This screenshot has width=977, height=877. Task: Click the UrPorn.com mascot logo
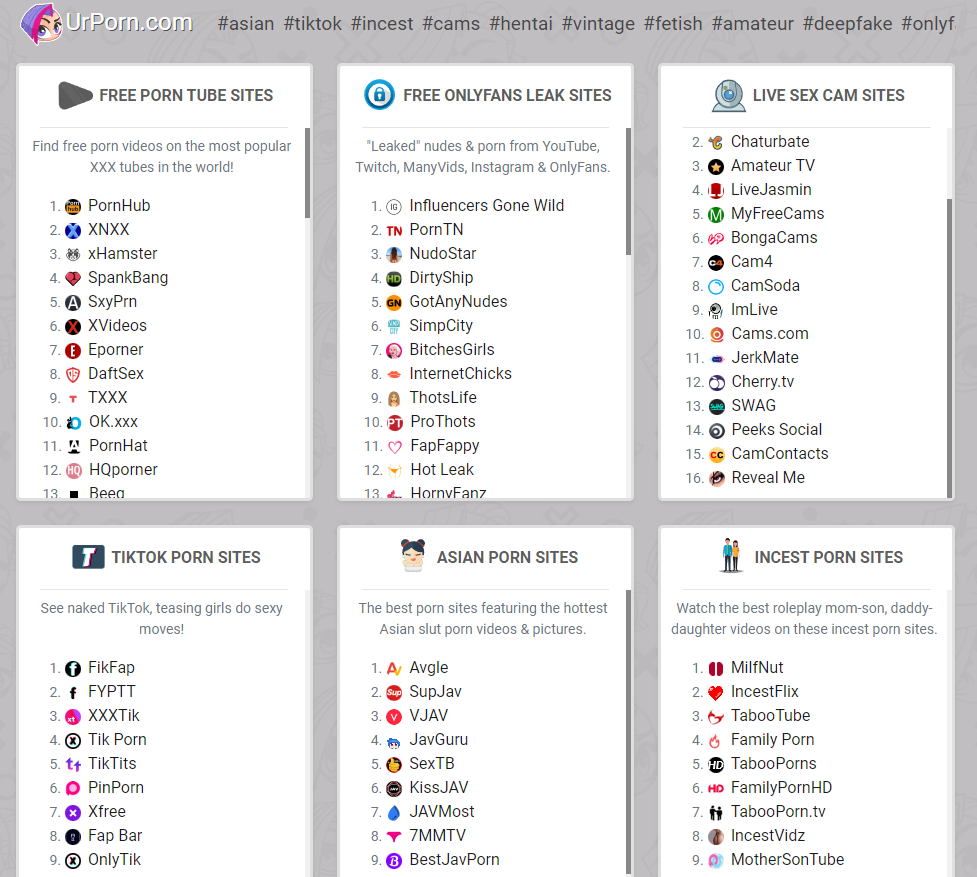pos(41,24)
